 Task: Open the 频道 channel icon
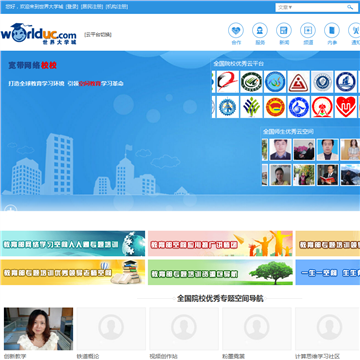[308, 31]
